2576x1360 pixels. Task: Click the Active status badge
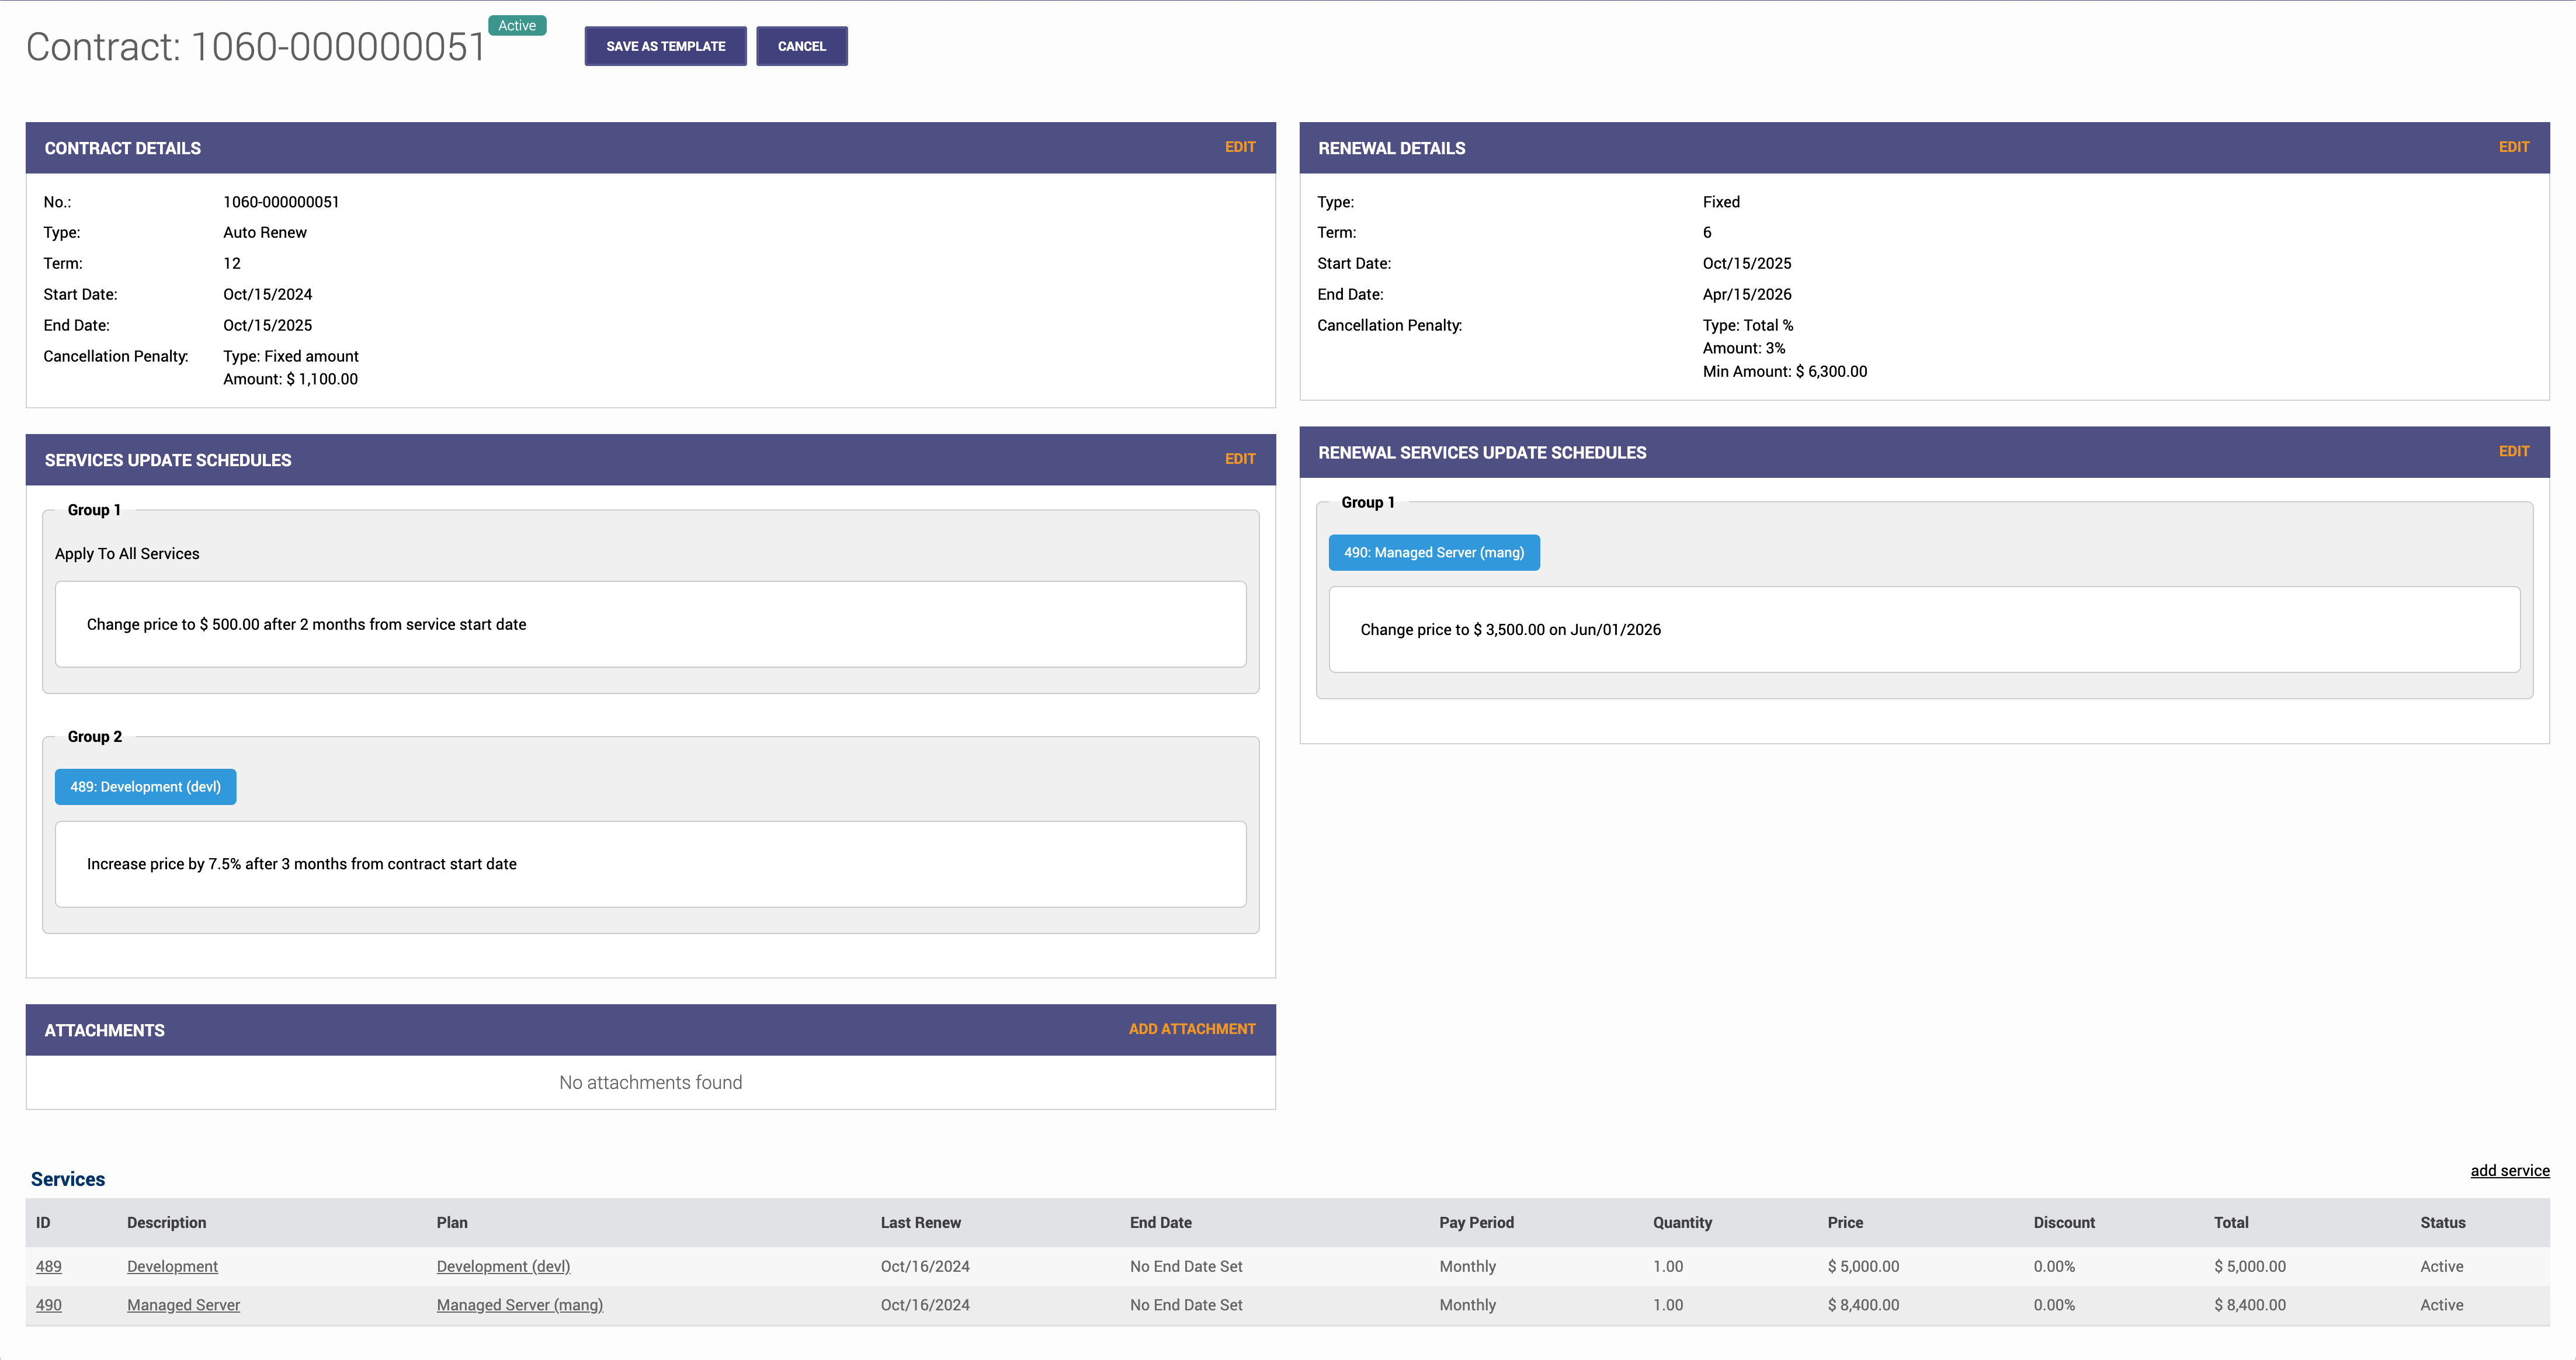point(517,26)
